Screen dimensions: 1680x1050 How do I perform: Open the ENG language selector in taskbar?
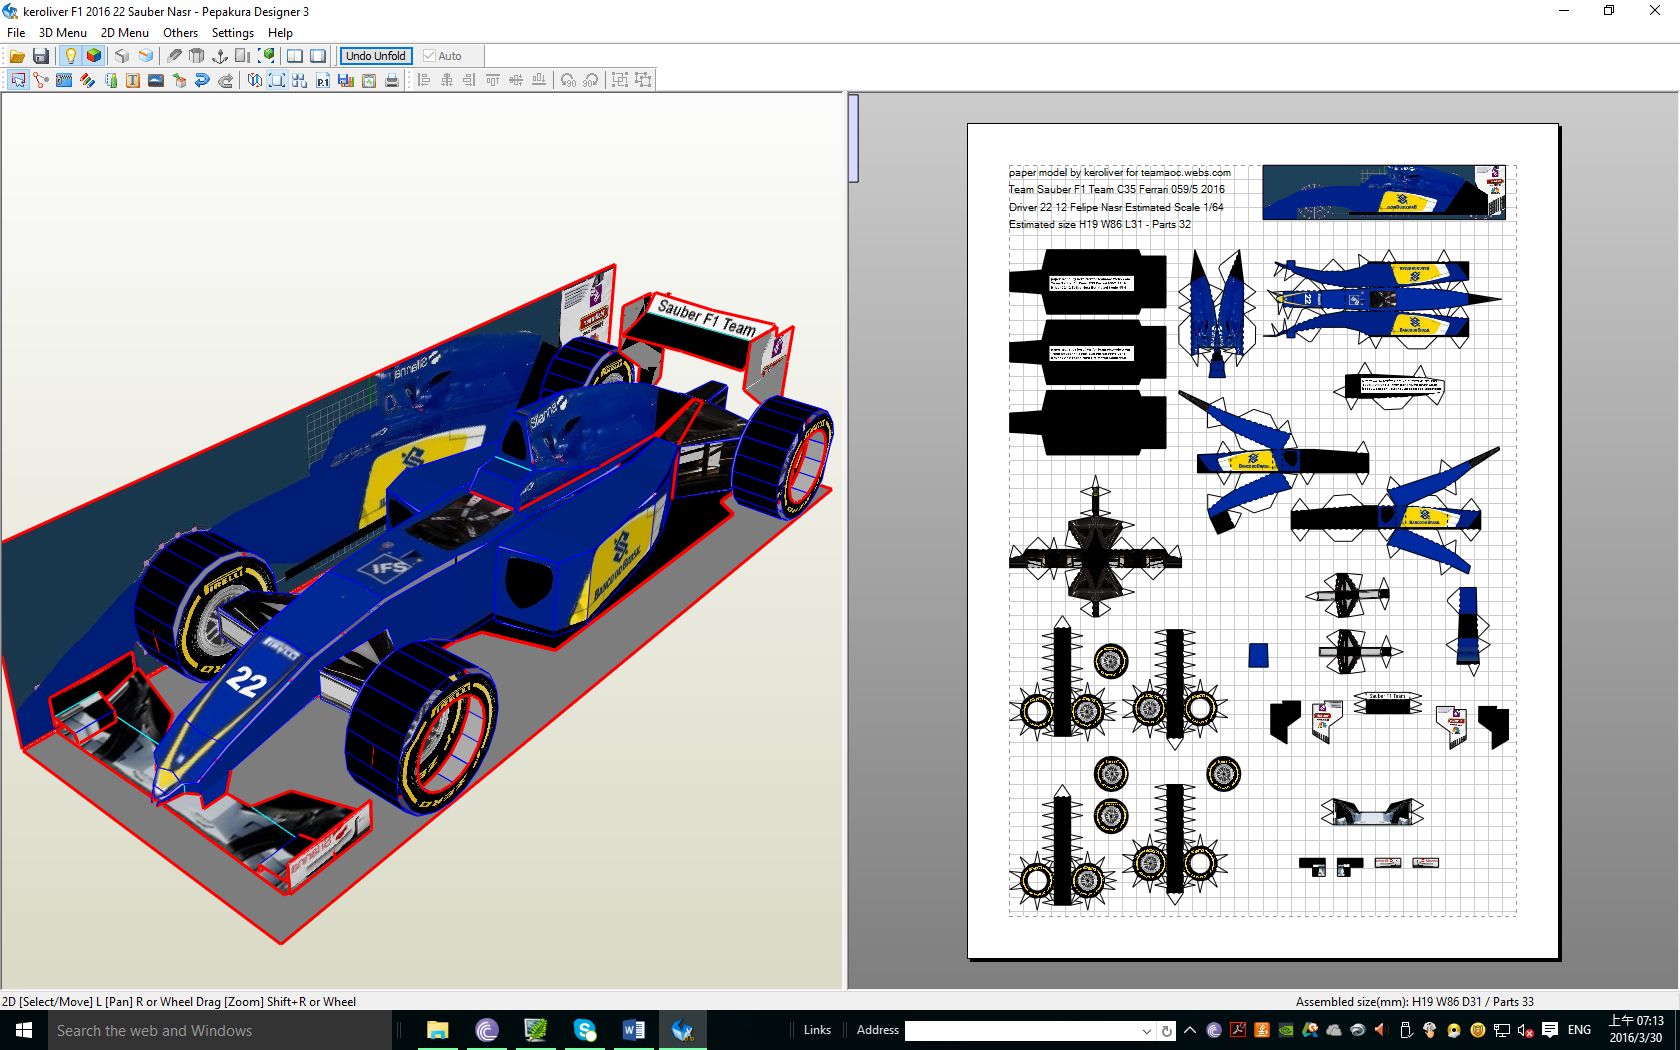(x=1579, y=1030)
